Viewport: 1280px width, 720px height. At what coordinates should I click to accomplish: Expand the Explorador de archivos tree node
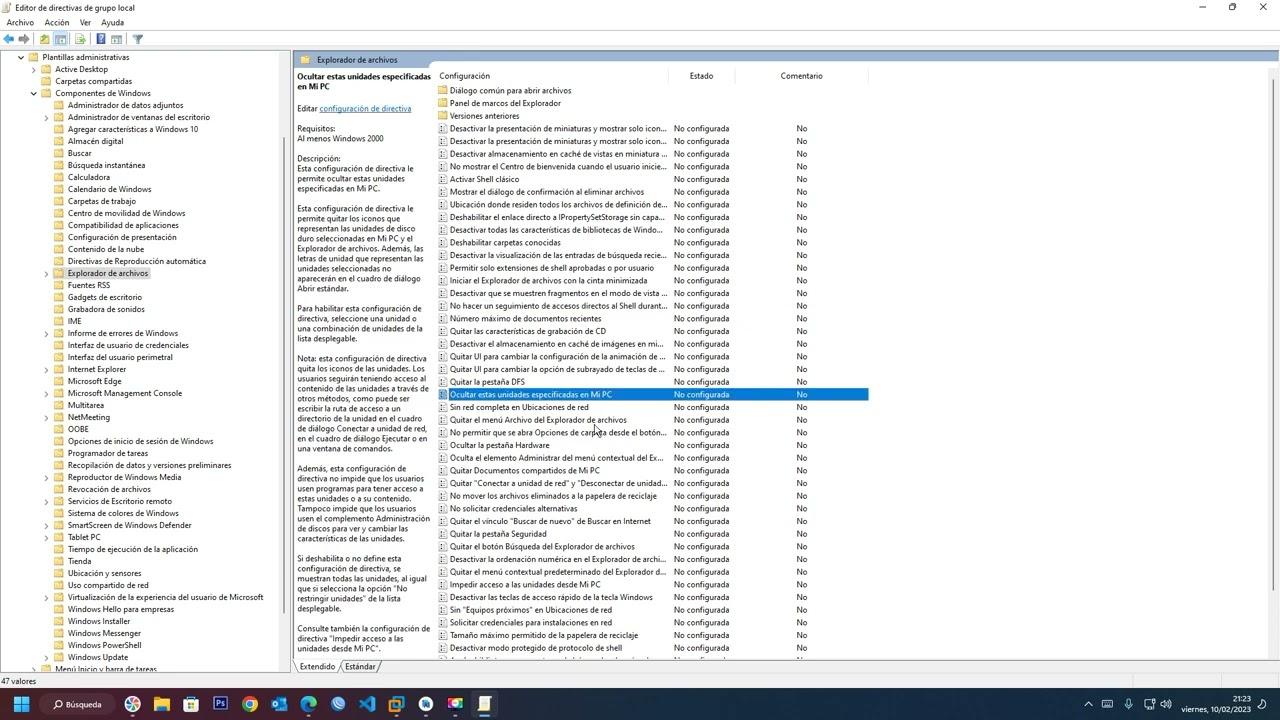46,273
